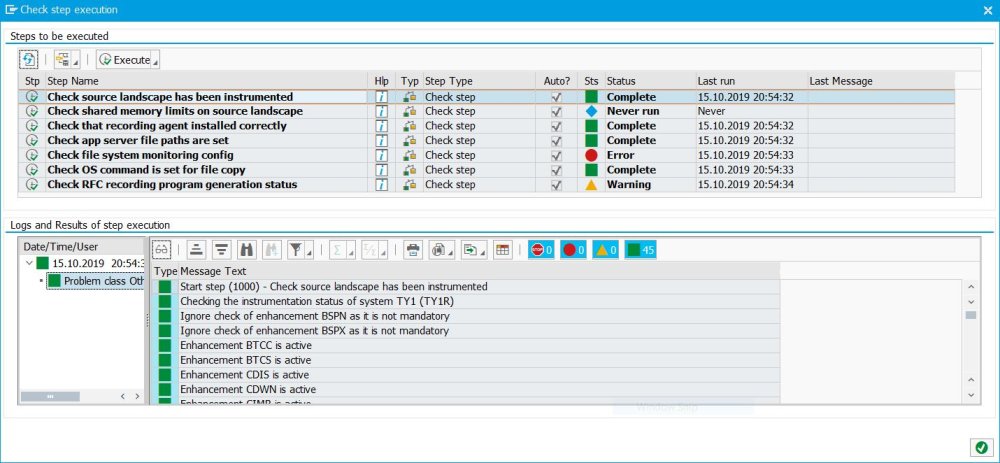Click the hierarchy display icon in steps toolbar

62,60
